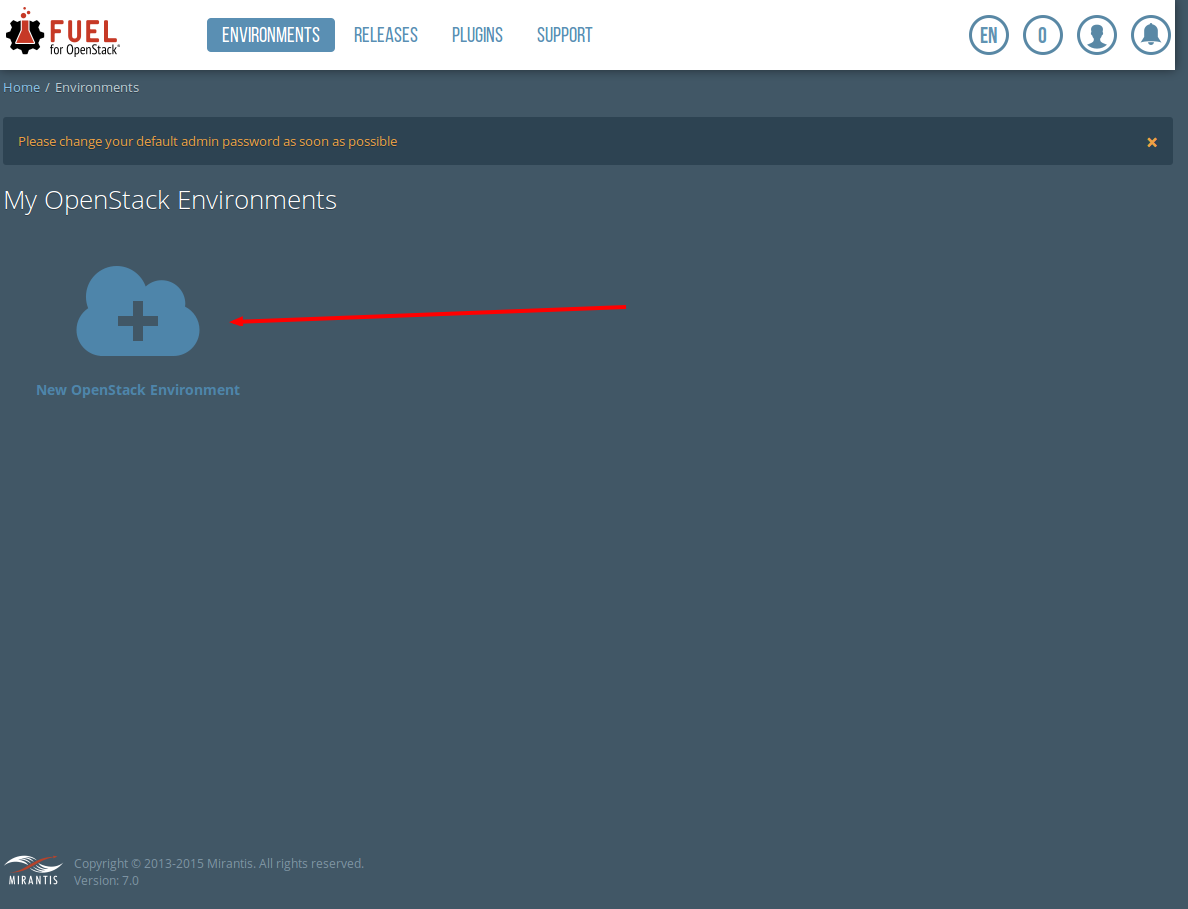Follow the Home breadcrumb link
Image resolution: width=1188 pixels, height=909 pixels.
(x=21, y=87)
